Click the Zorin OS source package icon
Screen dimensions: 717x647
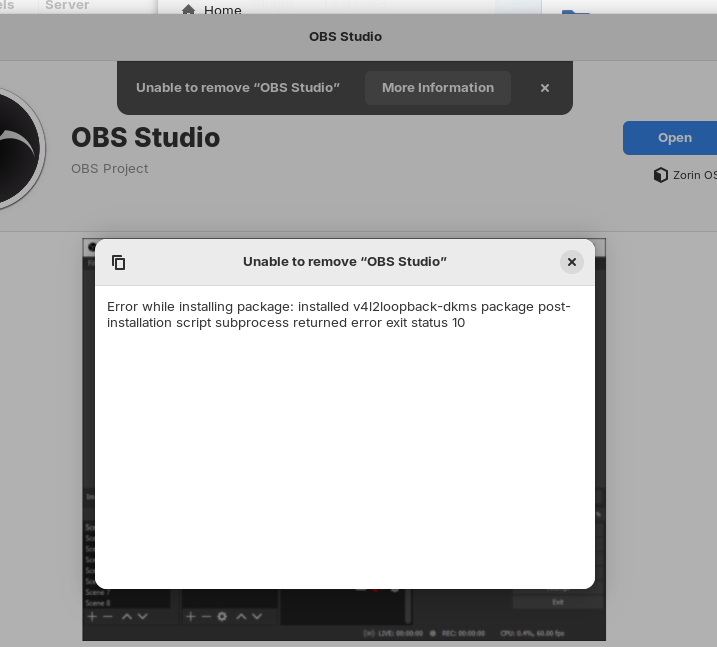(660, 175)
